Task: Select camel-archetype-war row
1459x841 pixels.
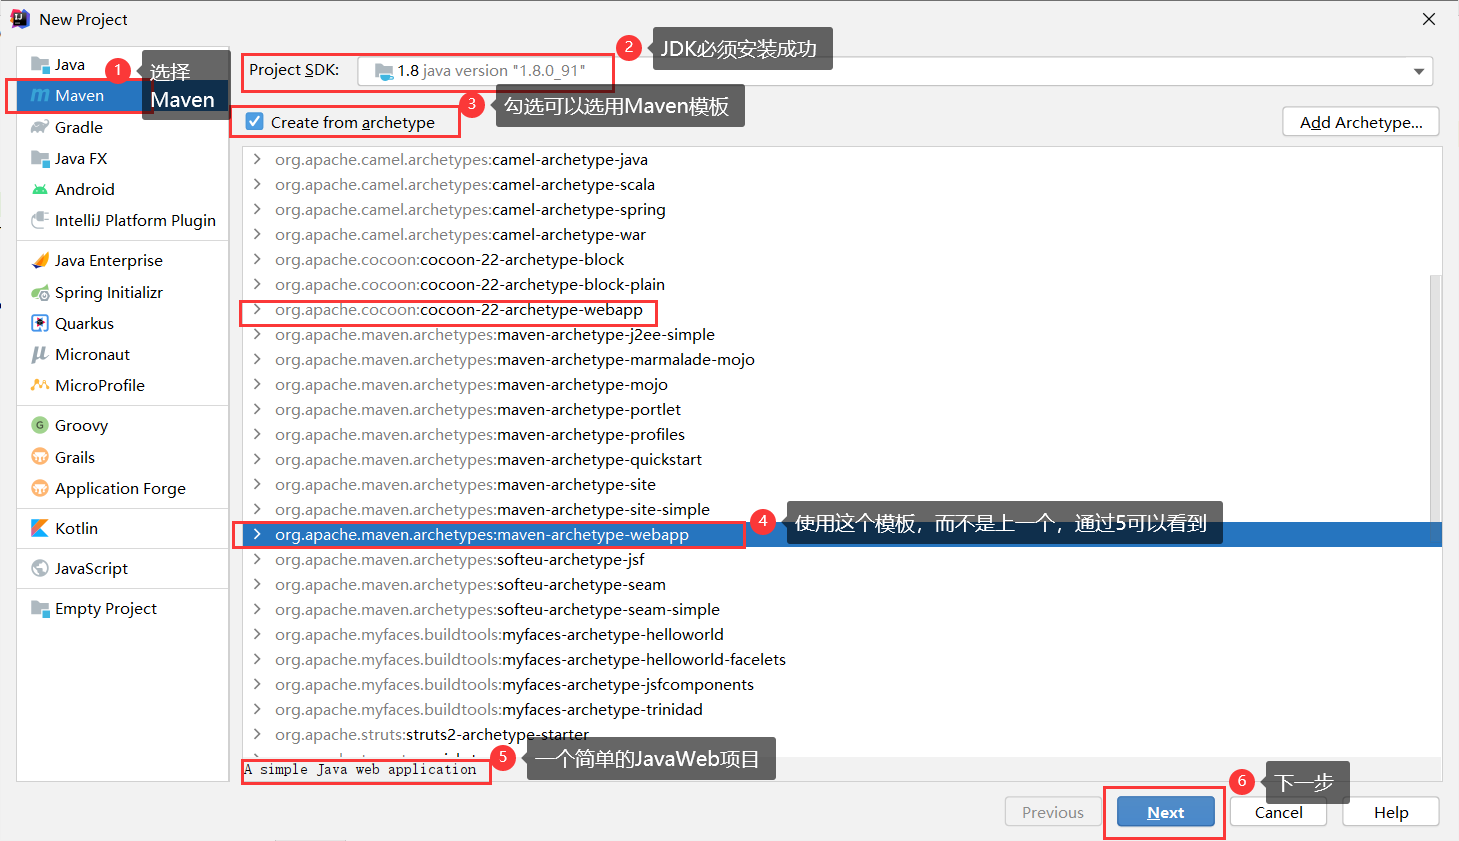Action: pos(842,234)
